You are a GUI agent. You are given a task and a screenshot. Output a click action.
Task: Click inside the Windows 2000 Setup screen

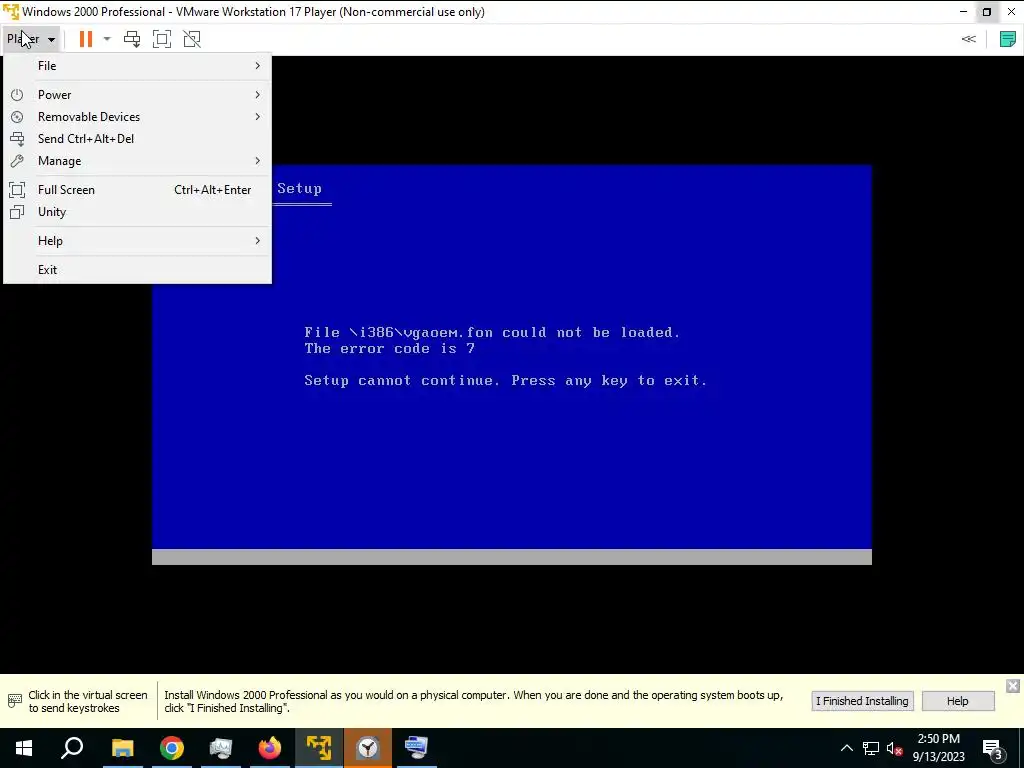511,364
